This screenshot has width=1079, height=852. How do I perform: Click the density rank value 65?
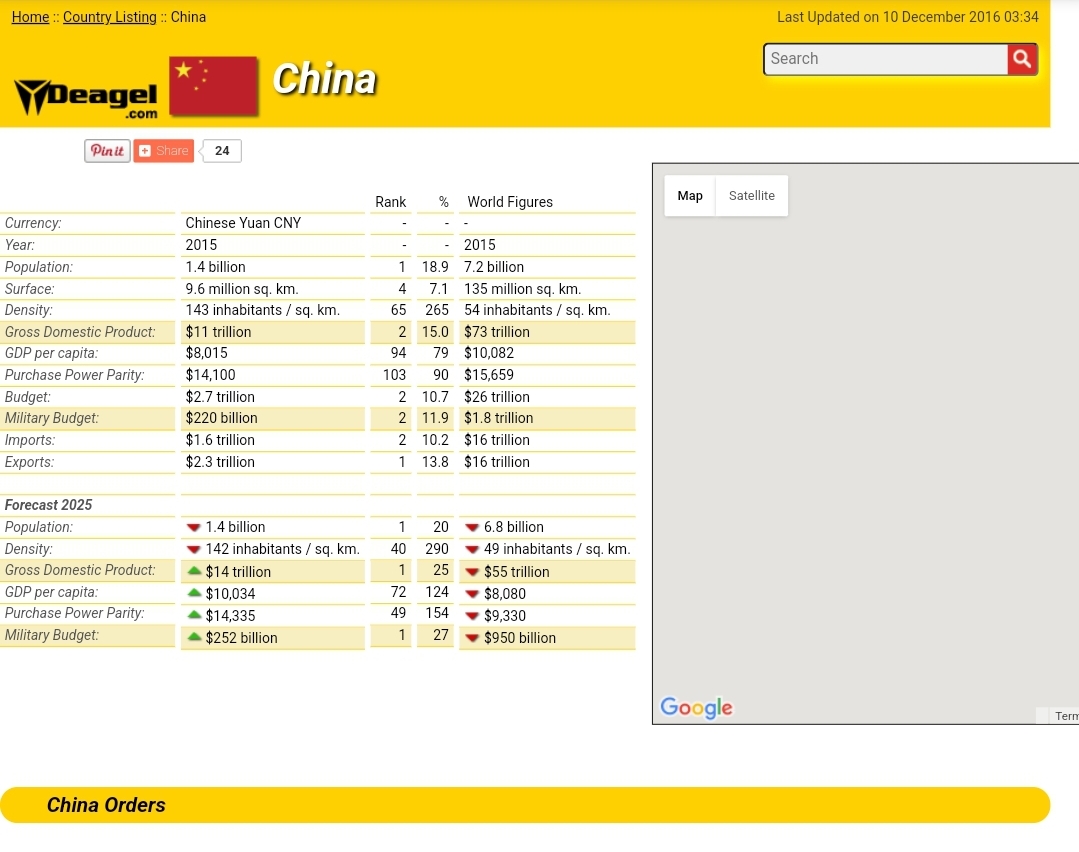click(398, 310)
